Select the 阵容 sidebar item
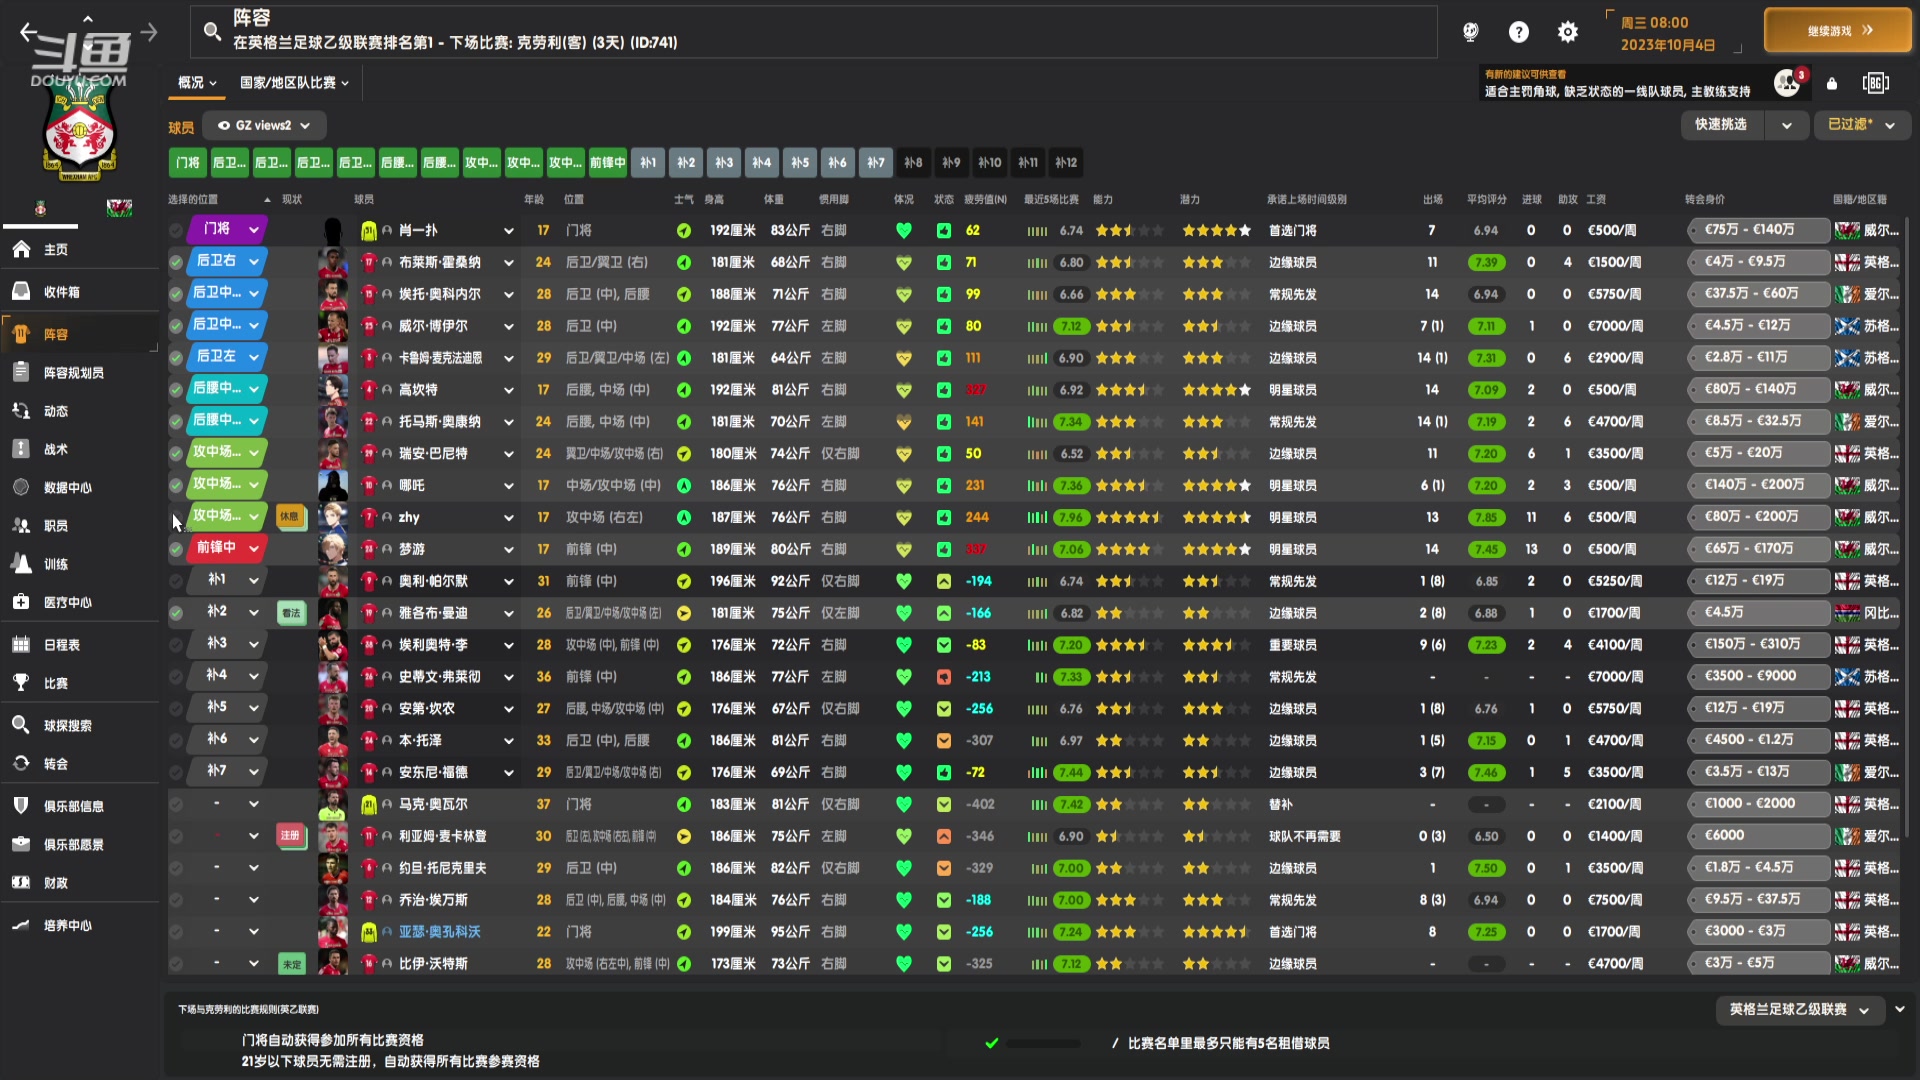 pyautogui.click(x=79, y=334)
